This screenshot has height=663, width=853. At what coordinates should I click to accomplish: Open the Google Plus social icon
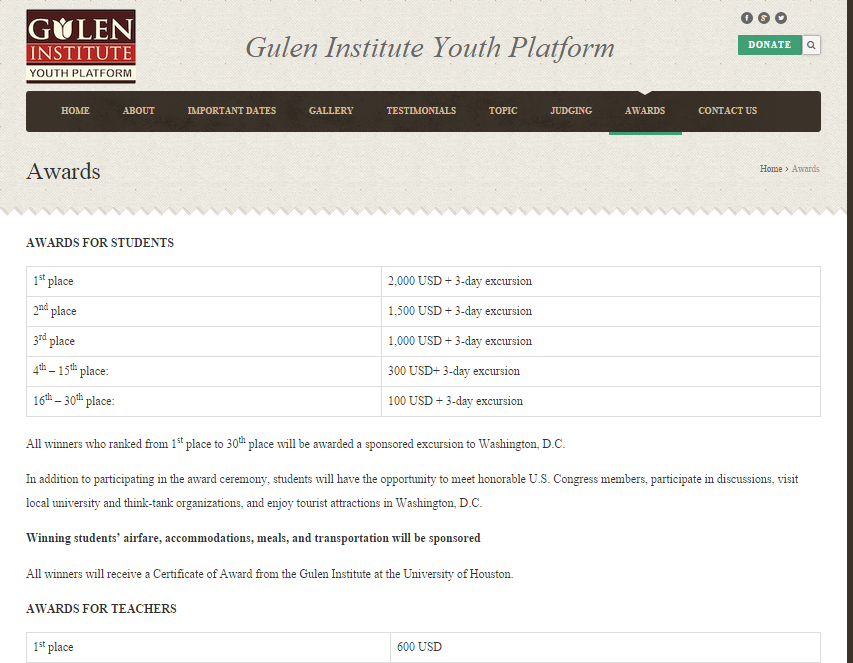pyautogui.click(x=764, y=18)
